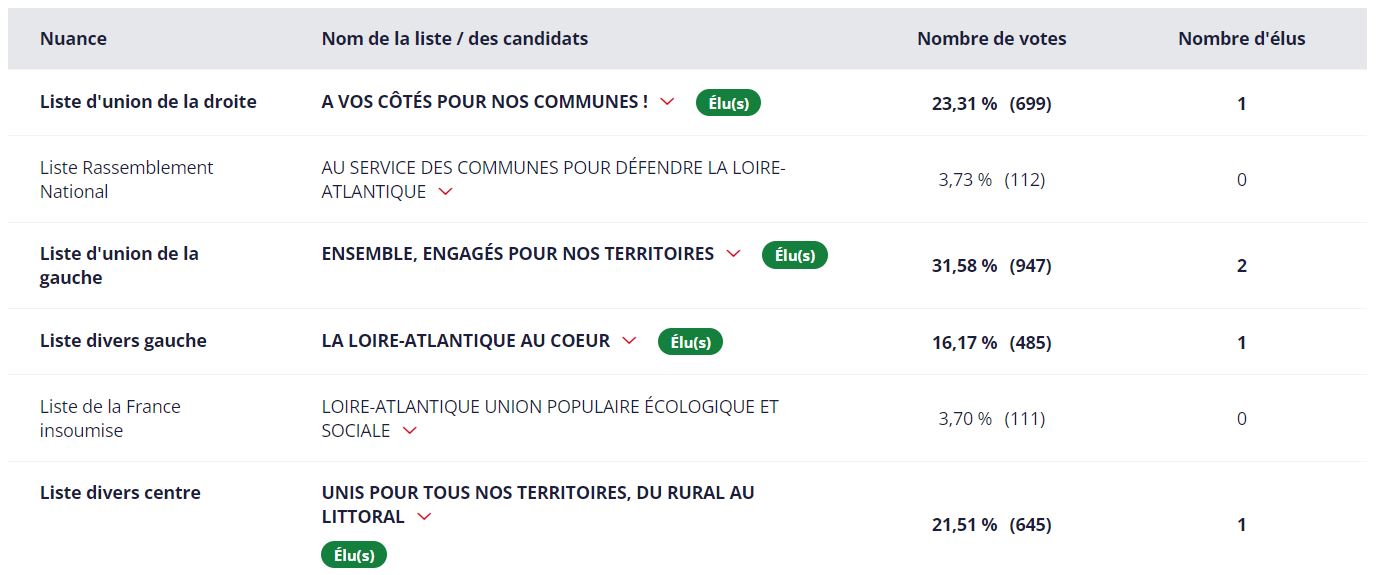Click Liste Rassemblement National nuance cell
The image size is (1377, 575).
pos(127,180)
